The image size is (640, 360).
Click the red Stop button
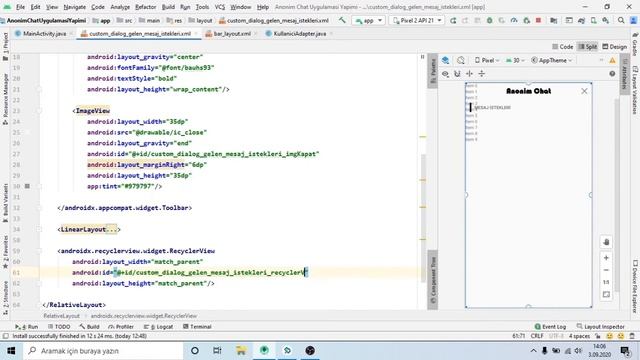[x=538, y=20]
